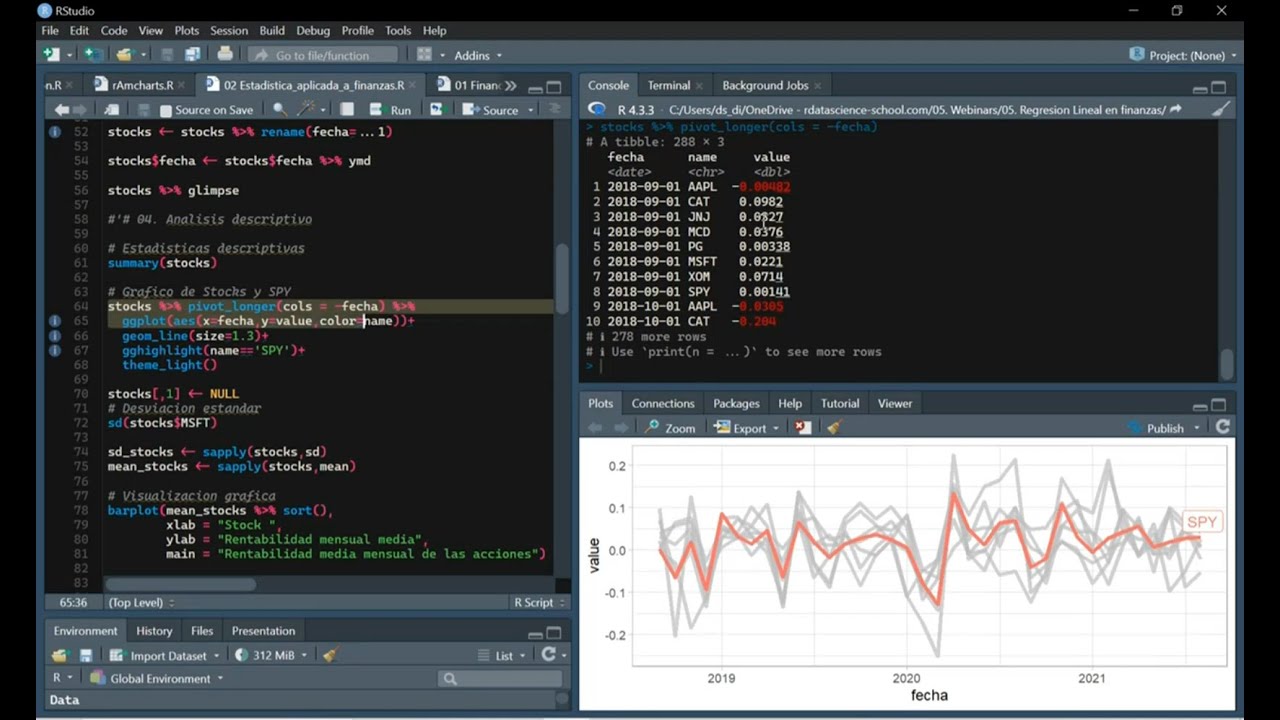
Task: Run the selected code lines
Action: [390, 110]
